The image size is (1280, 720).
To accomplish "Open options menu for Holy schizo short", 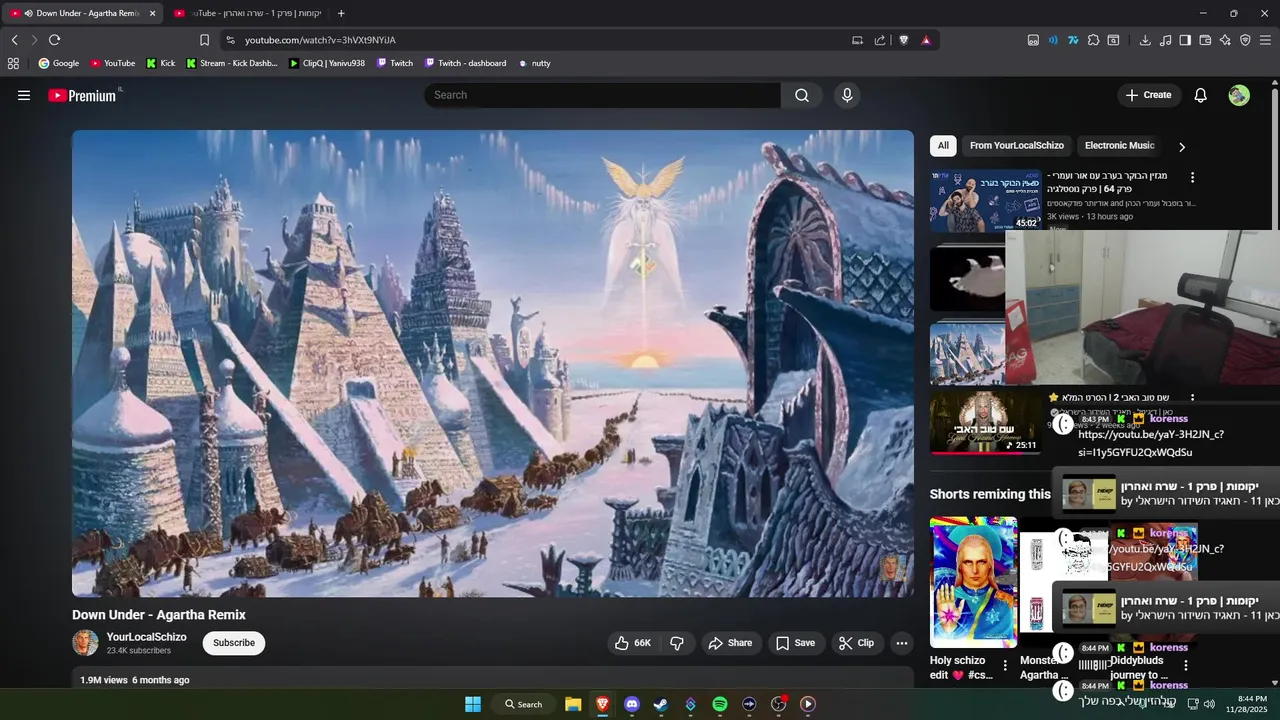I will (1005, 664).
